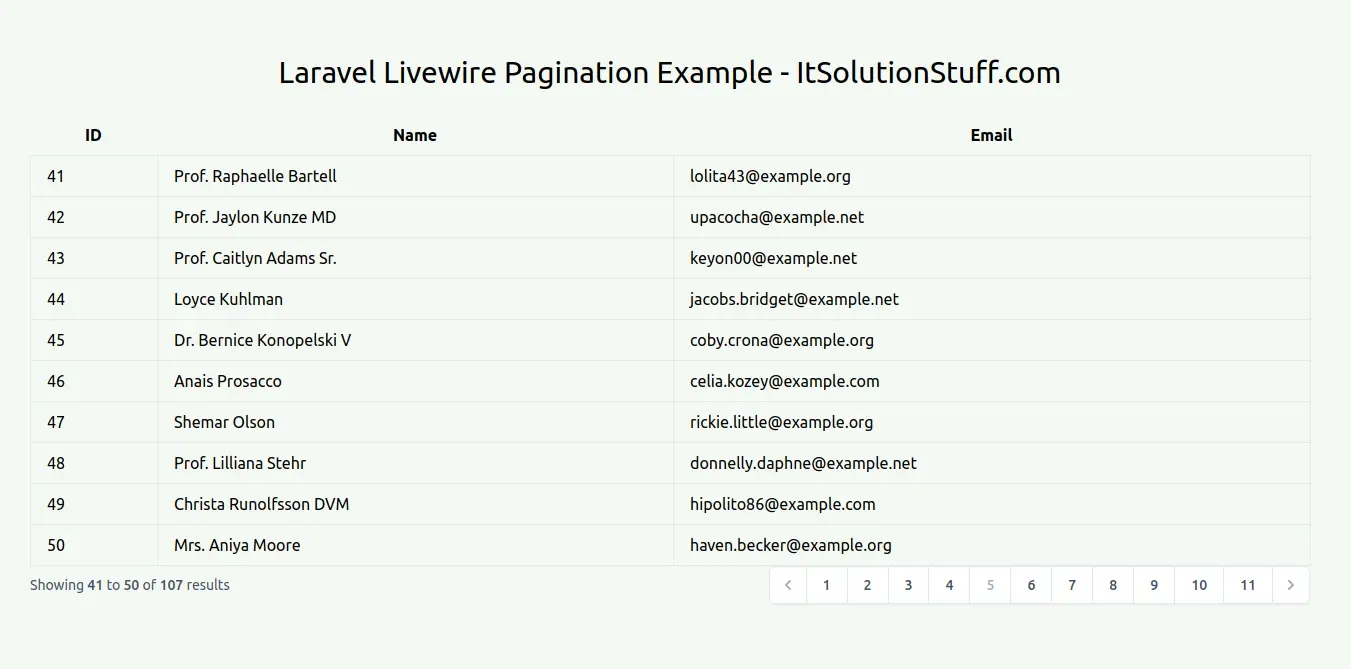Click the current page 5 indicator
Screen dimensions: 1351x669
coord(990,585)
